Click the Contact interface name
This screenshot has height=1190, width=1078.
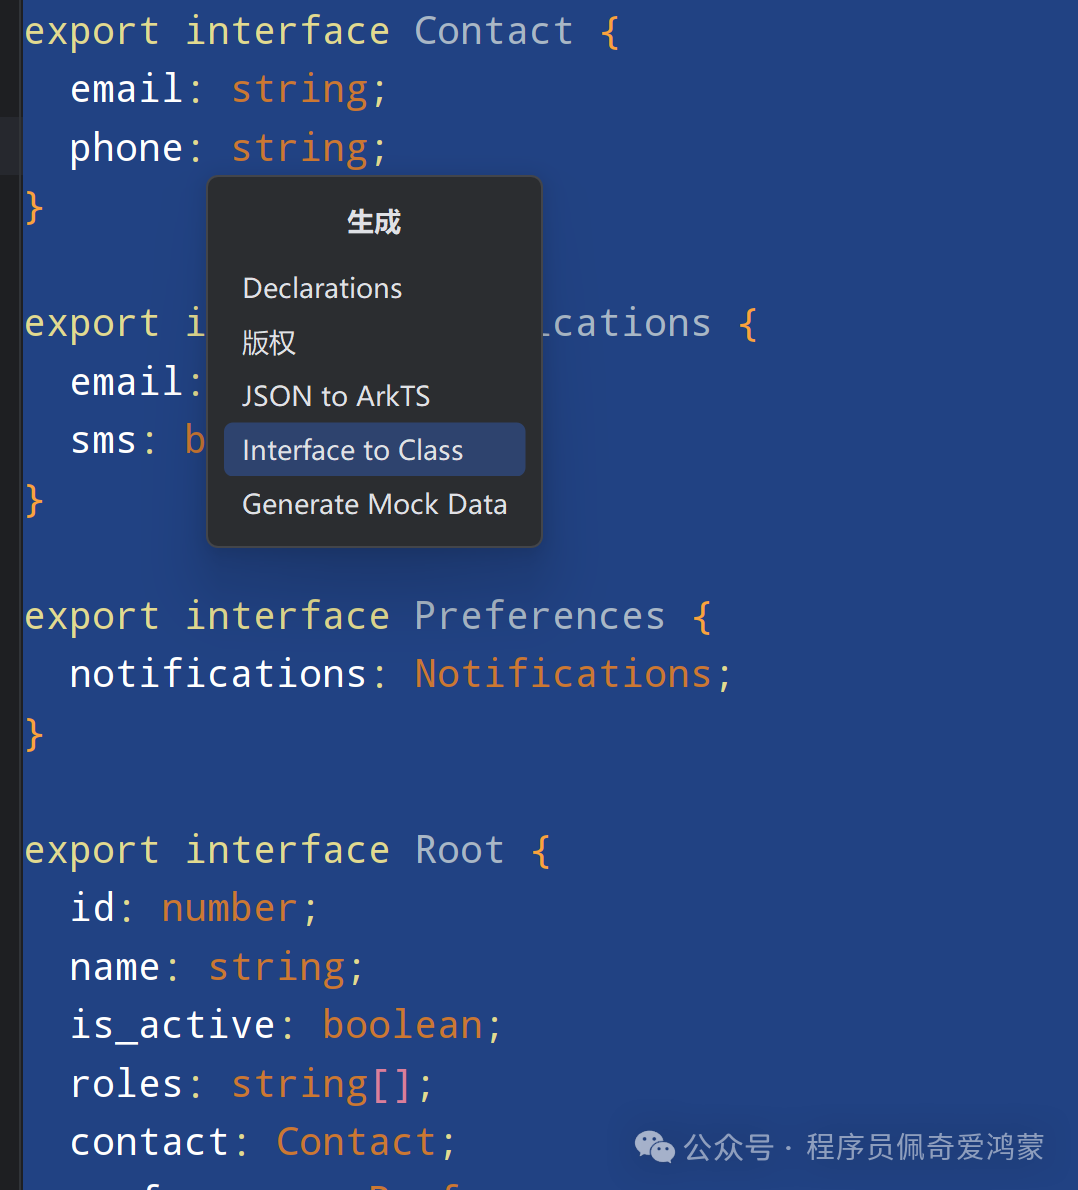click(493, 31)
